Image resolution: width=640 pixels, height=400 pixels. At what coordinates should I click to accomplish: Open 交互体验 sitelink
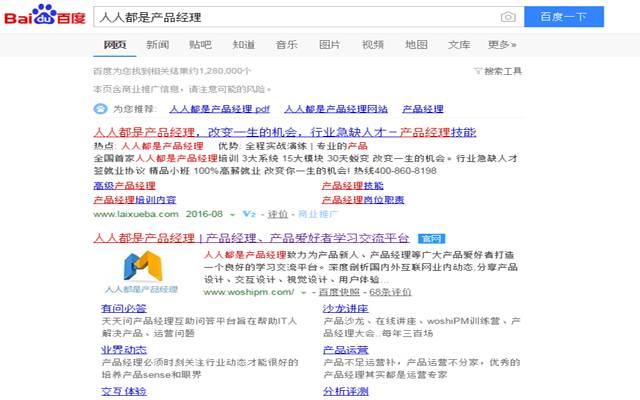[124, 391]
